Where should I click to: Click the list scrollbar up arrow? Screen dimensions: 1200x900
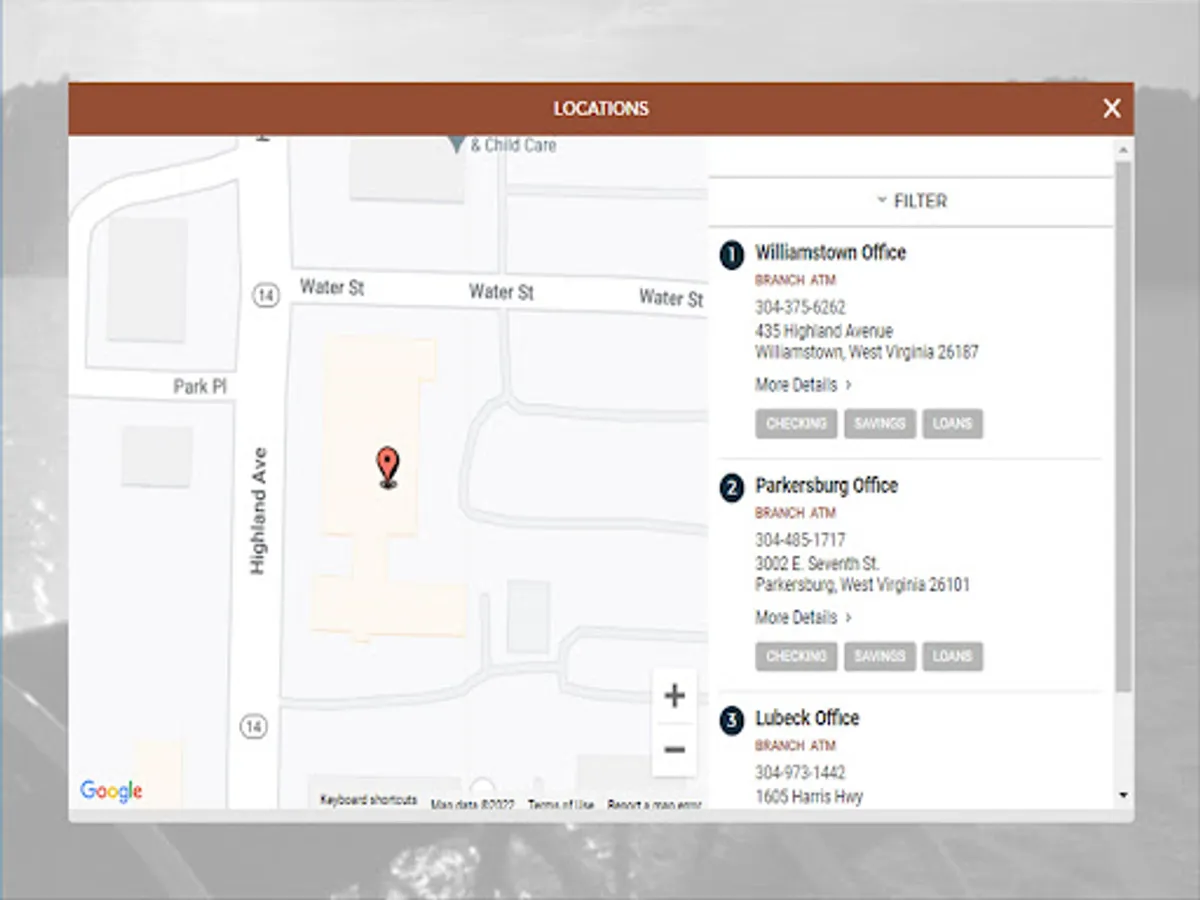pos(1123,150)
